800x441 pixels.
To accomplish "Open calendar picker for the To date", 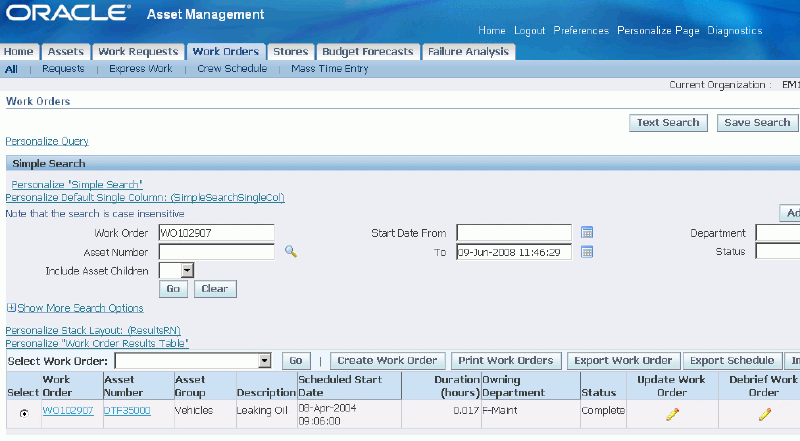I will click(x=587, y=252).
